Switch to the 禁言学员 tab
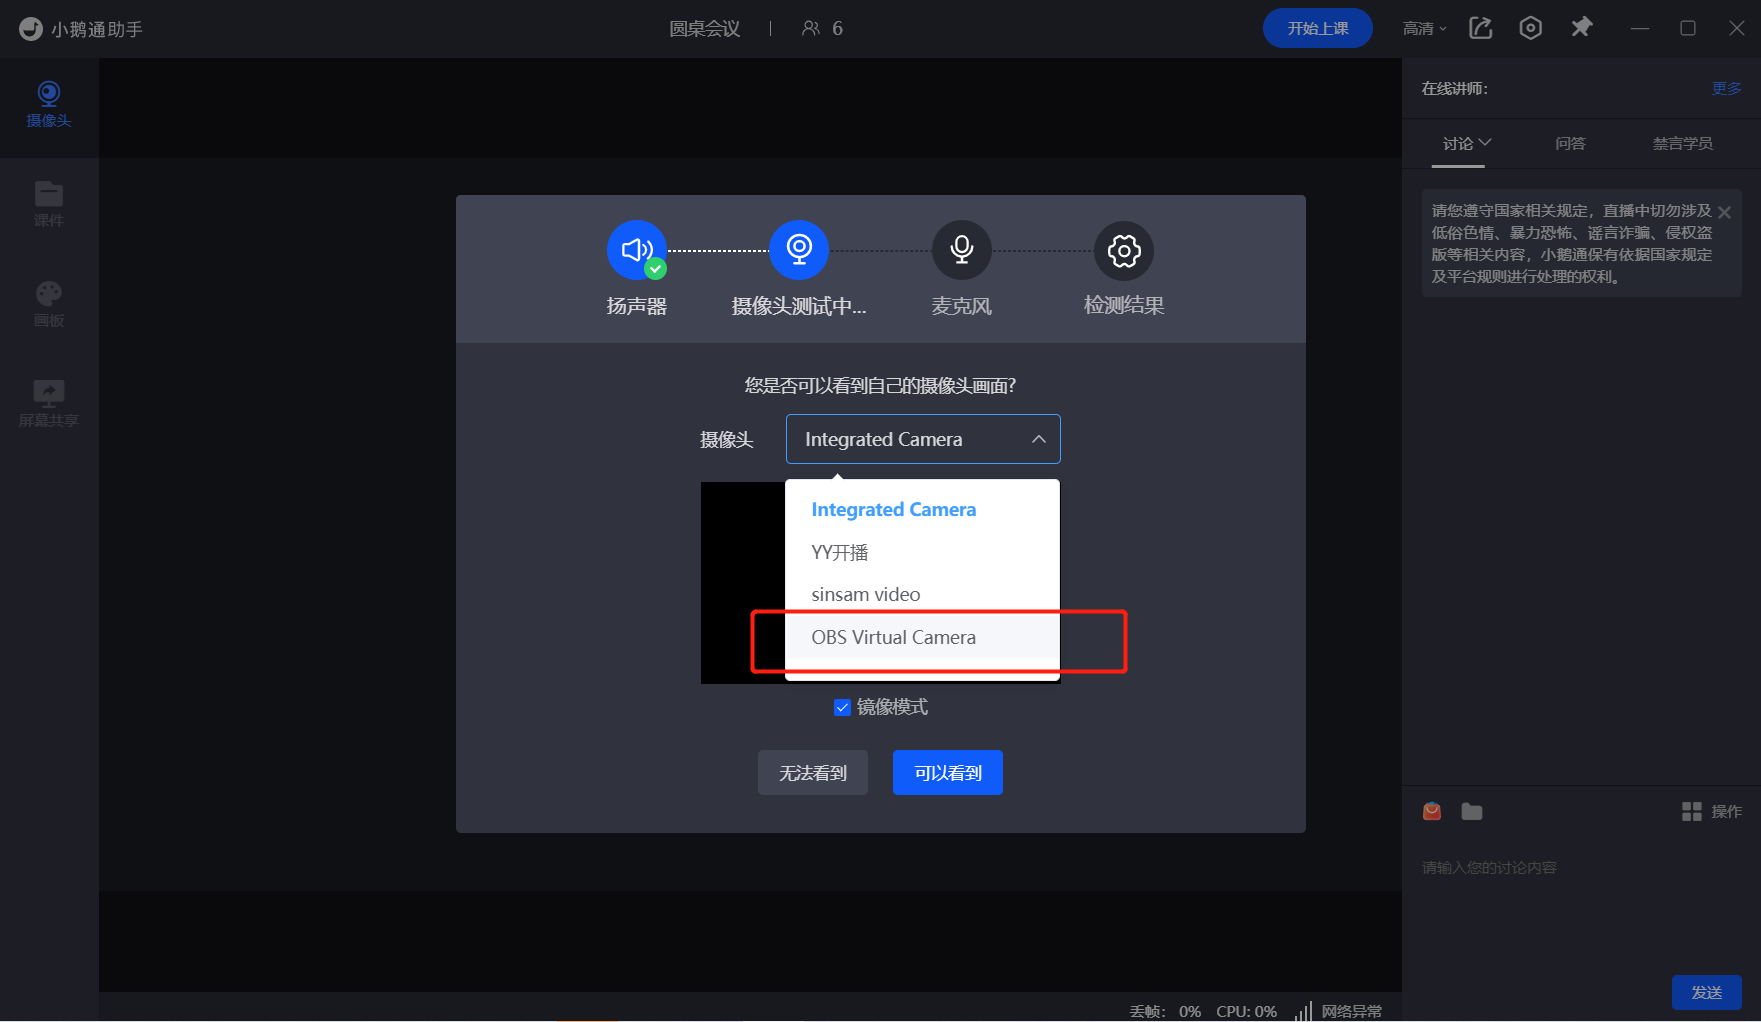Image resolution: width=1761 pixels, height=1022 pixels. [x=1682, y=143]
